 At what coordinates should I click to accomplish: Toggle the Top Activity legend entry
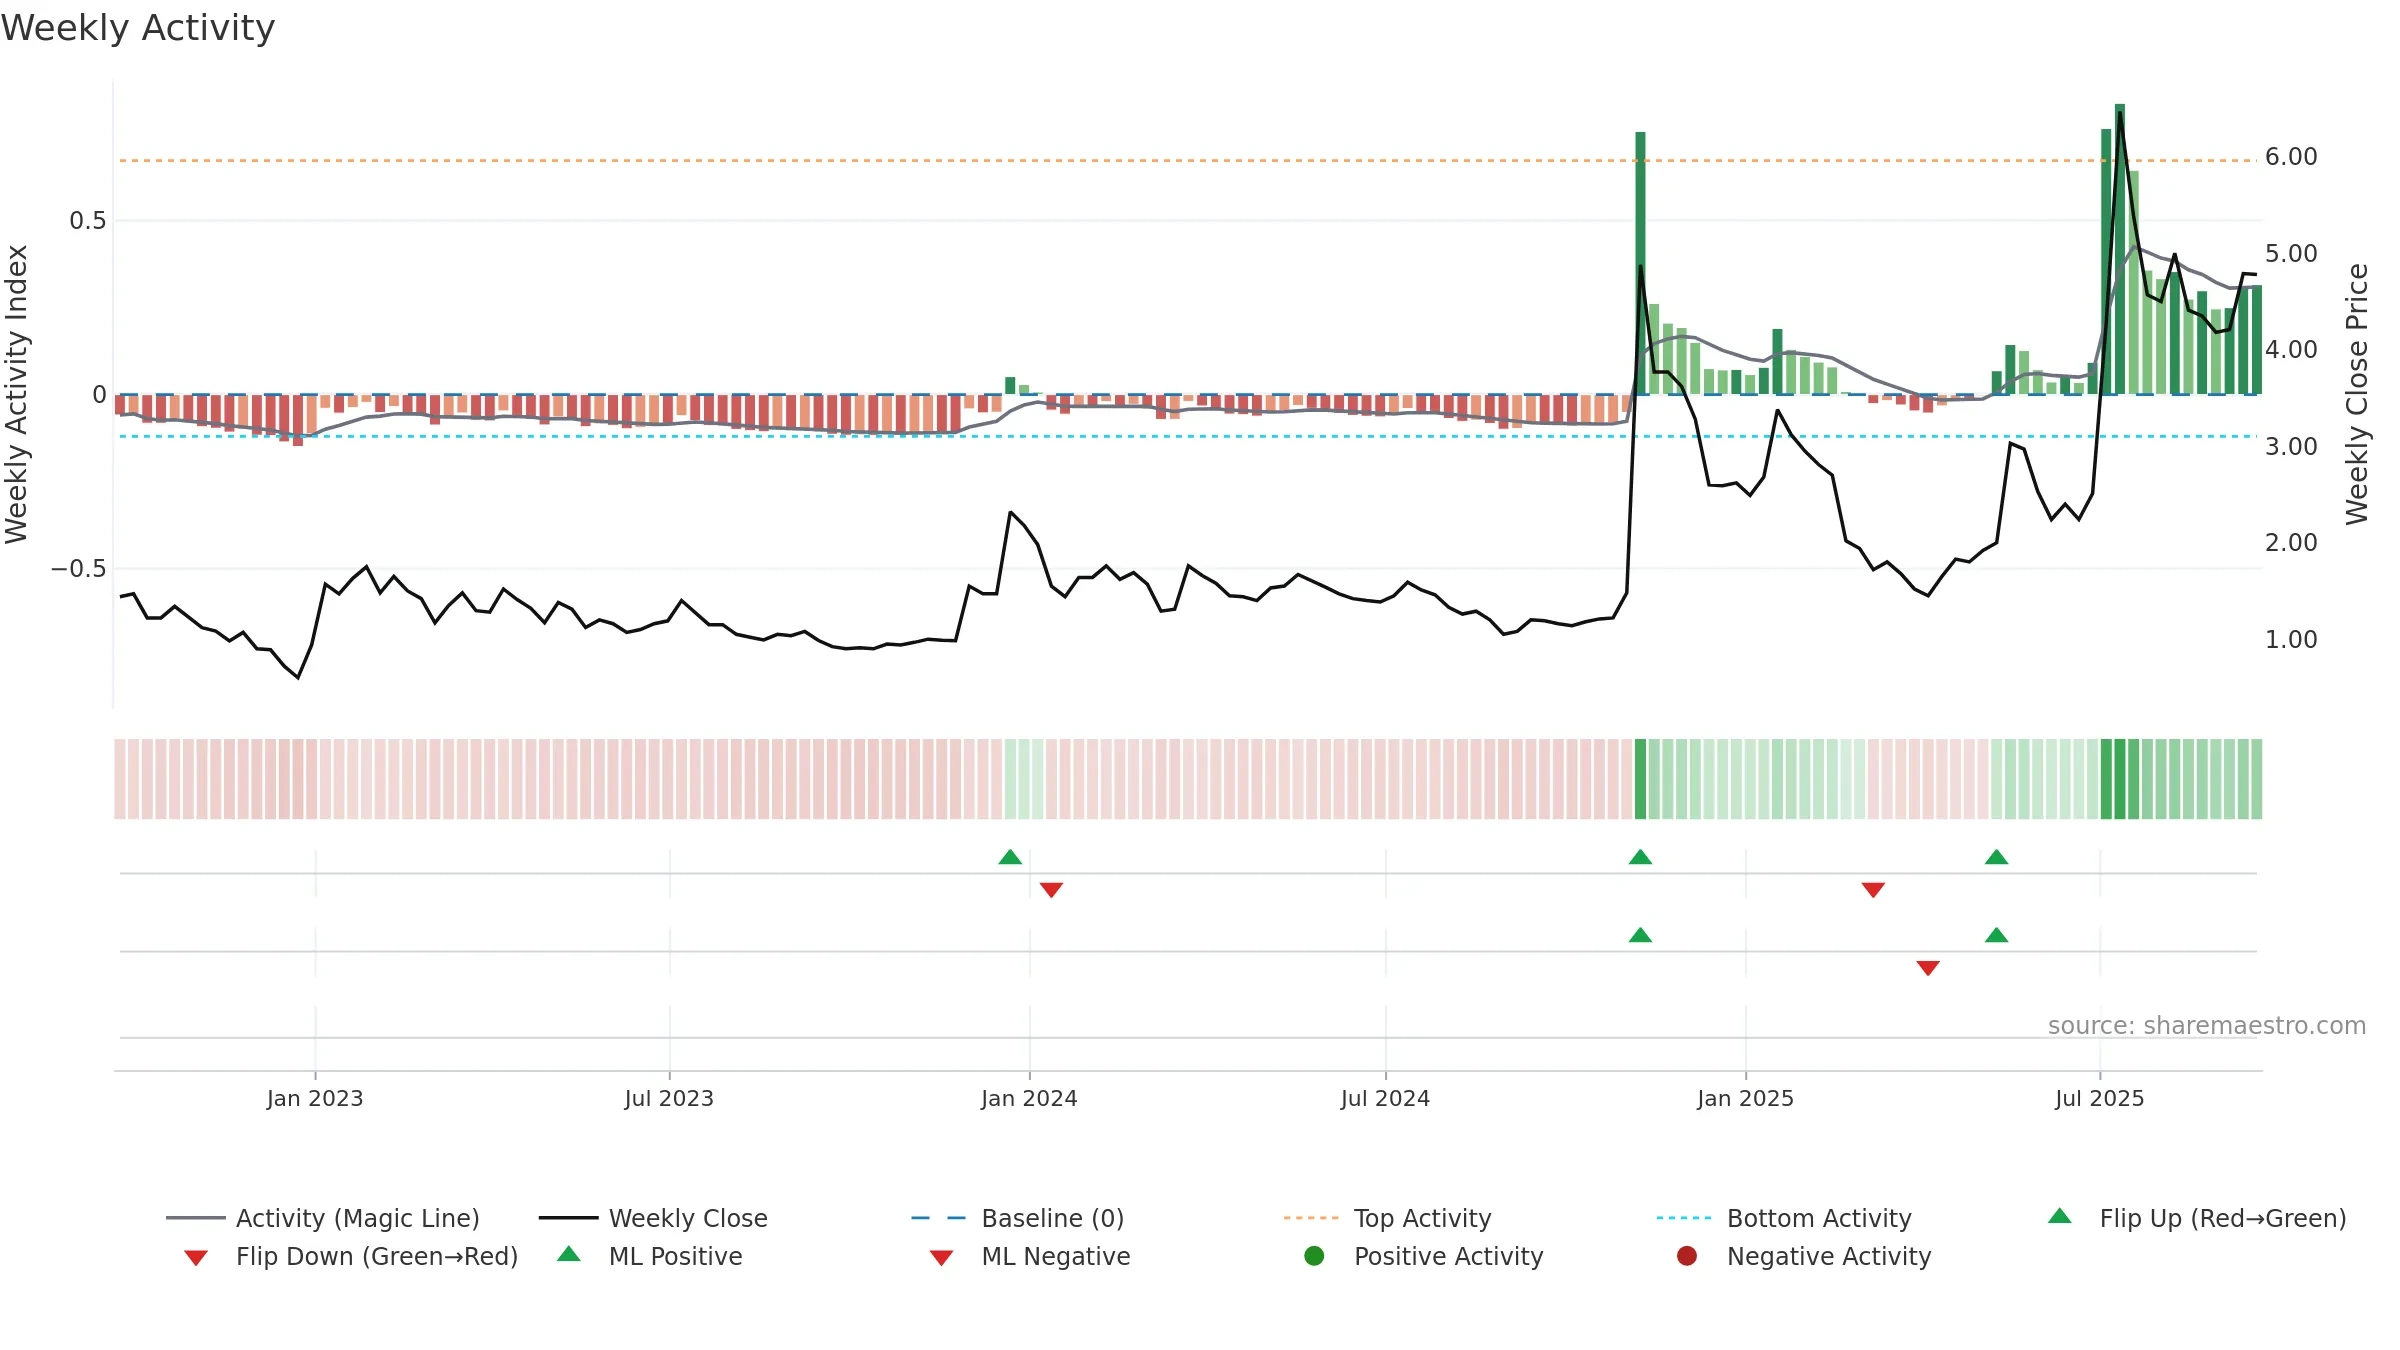[1388, 1218]
